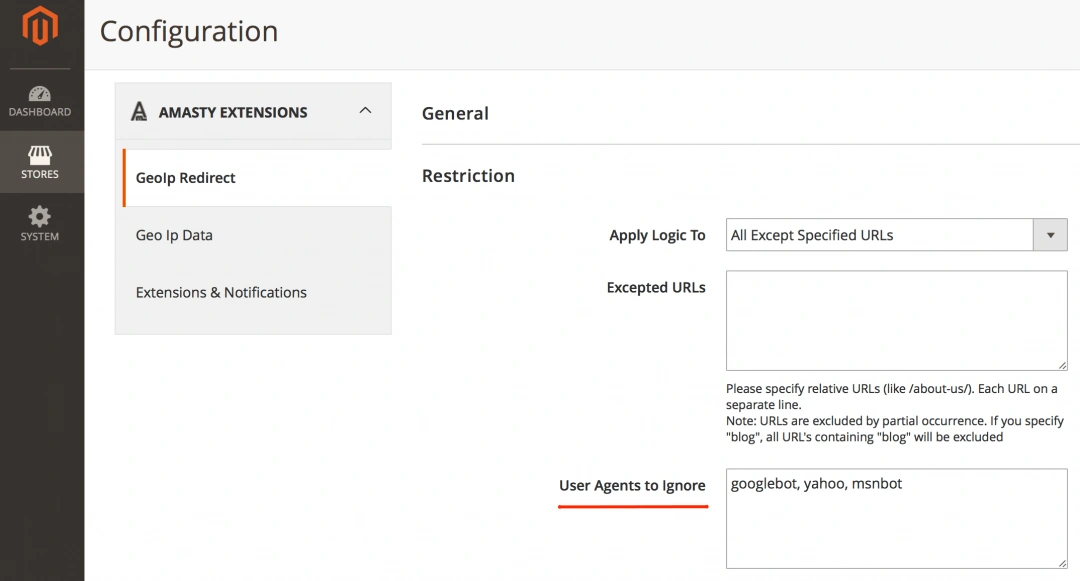Image resolution: width=1080 pixels, height=581 pixels.
Task: Open the Extensions & Notifications tab
Action: 221,292
